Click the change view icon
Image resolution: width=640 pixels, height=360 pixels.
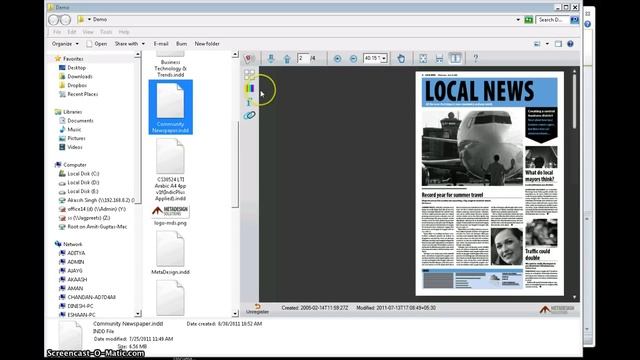(537, 44)
